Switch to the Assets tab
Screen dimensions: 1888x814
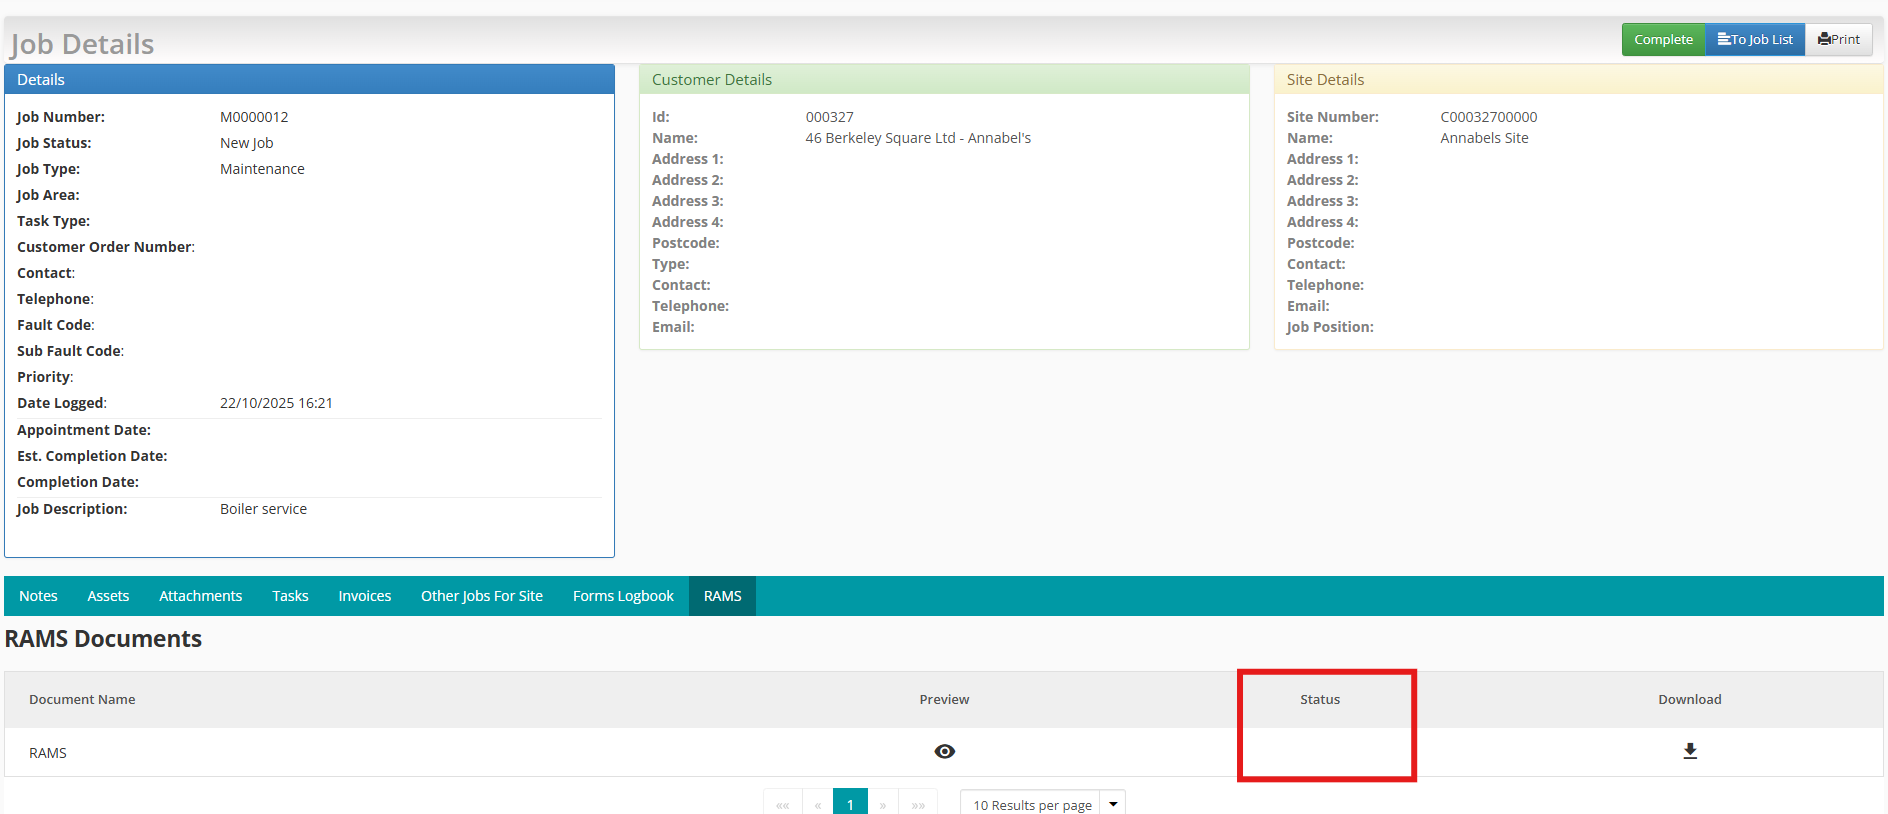(x=108, y=596)
